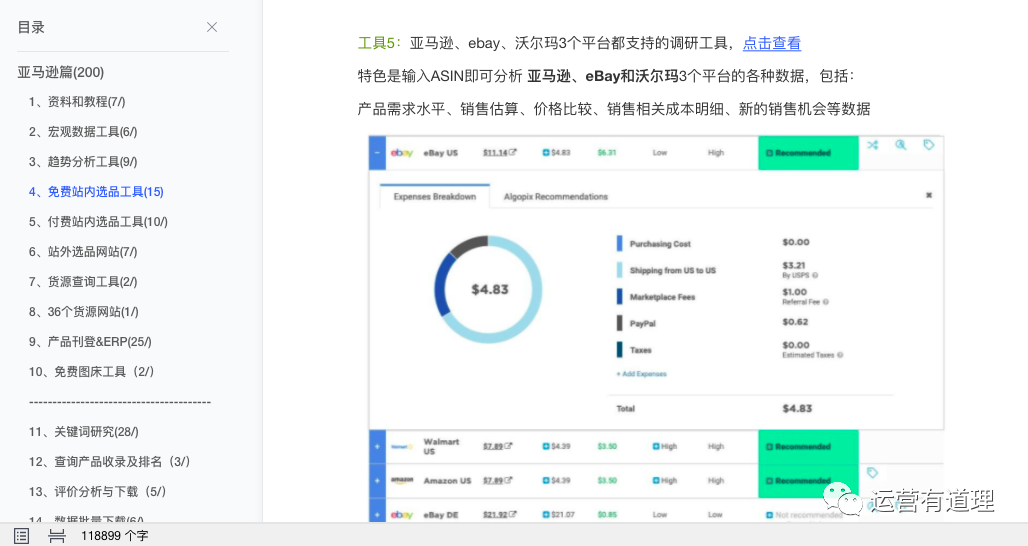Image resolution: width=1028 pixels, height=546 pixels.
Task: Click the + Add Expenses link
Action: [x=641, y=374]
